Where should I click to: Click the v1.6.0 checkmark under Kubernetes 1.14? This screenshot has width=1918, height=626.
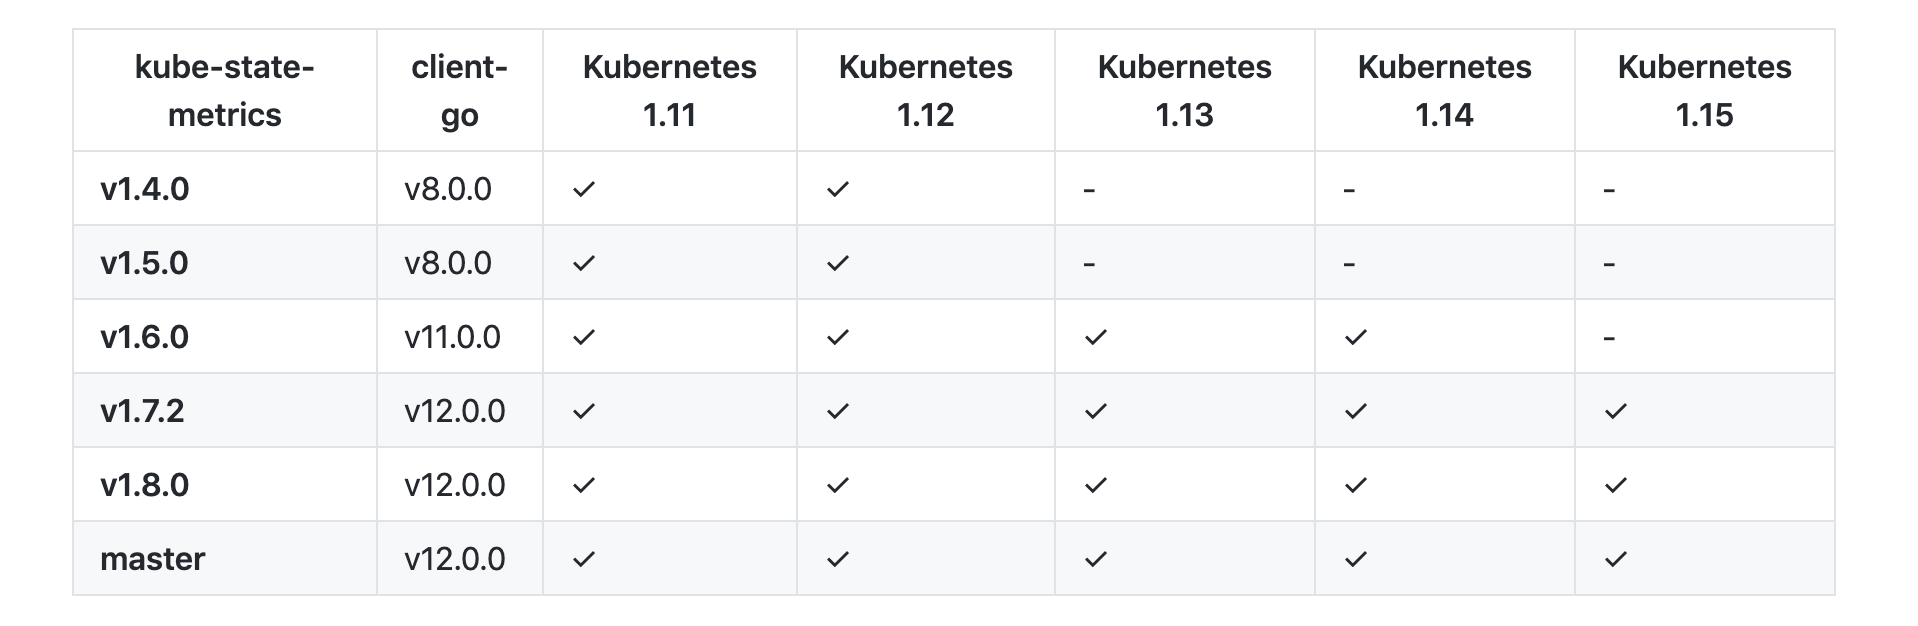pyautogui.click(x=1356, y=337)
